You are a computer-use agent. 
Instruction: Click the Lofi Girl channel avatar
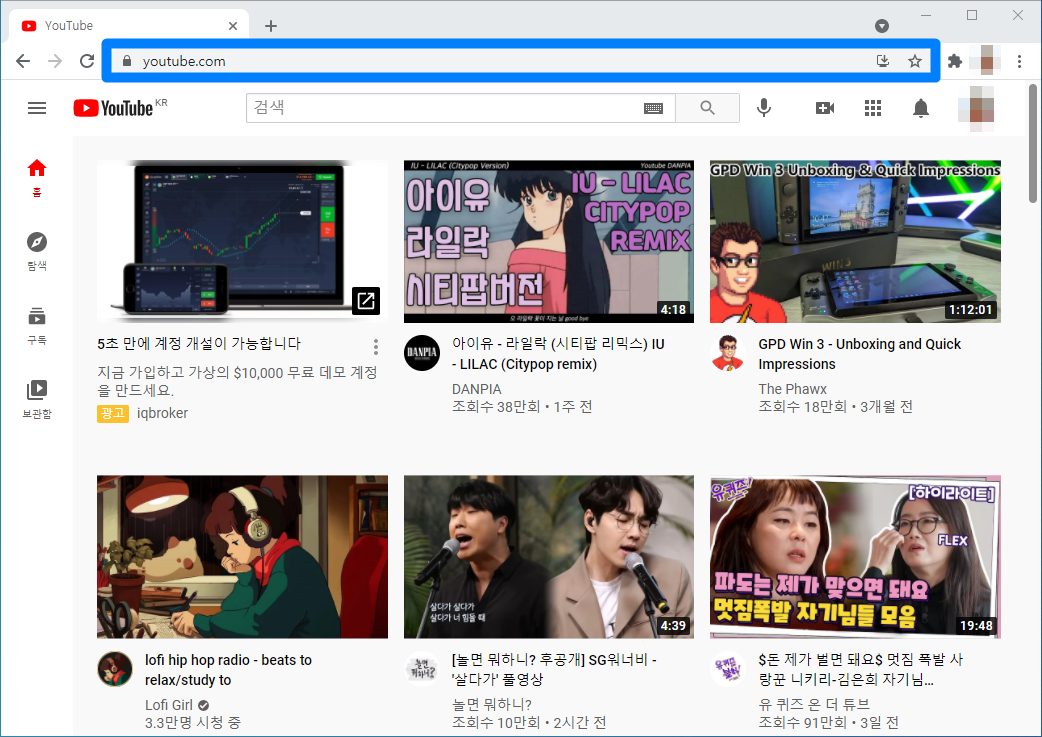(115, 669)
